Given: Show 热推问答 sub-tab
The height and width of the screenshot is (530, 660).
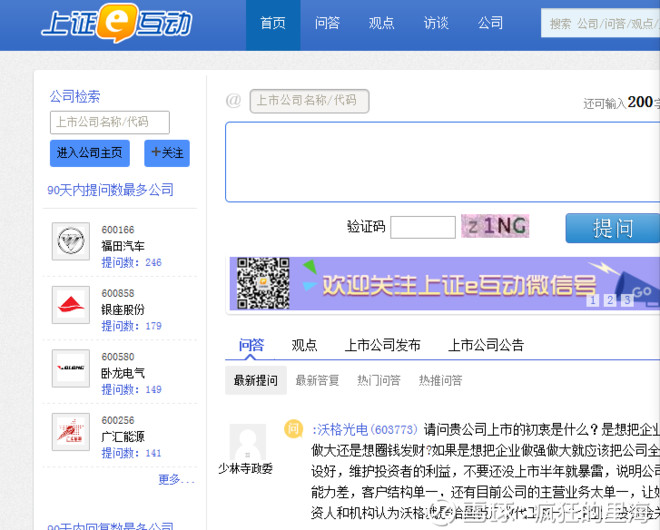Looking at the screenshot, I should [x=440, y=381].
